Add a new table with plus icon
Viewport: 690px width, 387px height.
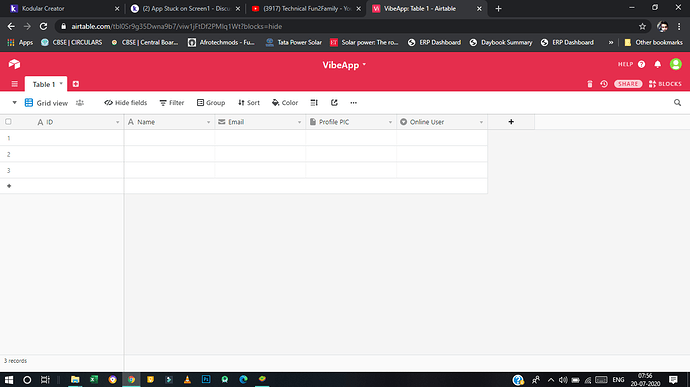(76, 84)
